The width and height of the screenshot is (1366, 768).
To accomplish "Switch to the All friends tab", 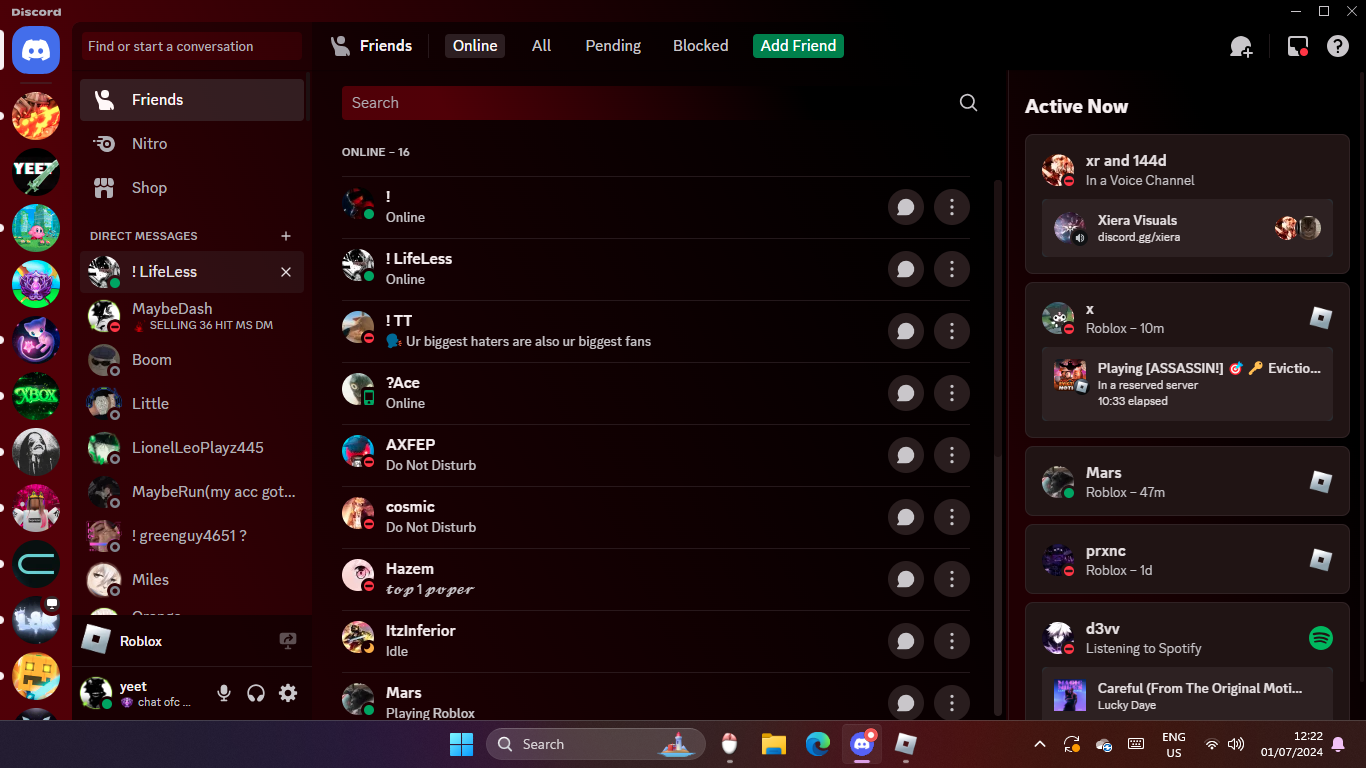I will click(542, 46).
